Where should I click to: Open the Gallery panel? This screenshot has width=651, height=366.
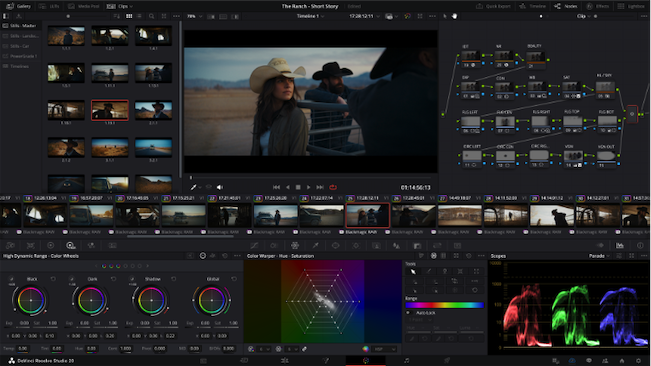point(19,6)
